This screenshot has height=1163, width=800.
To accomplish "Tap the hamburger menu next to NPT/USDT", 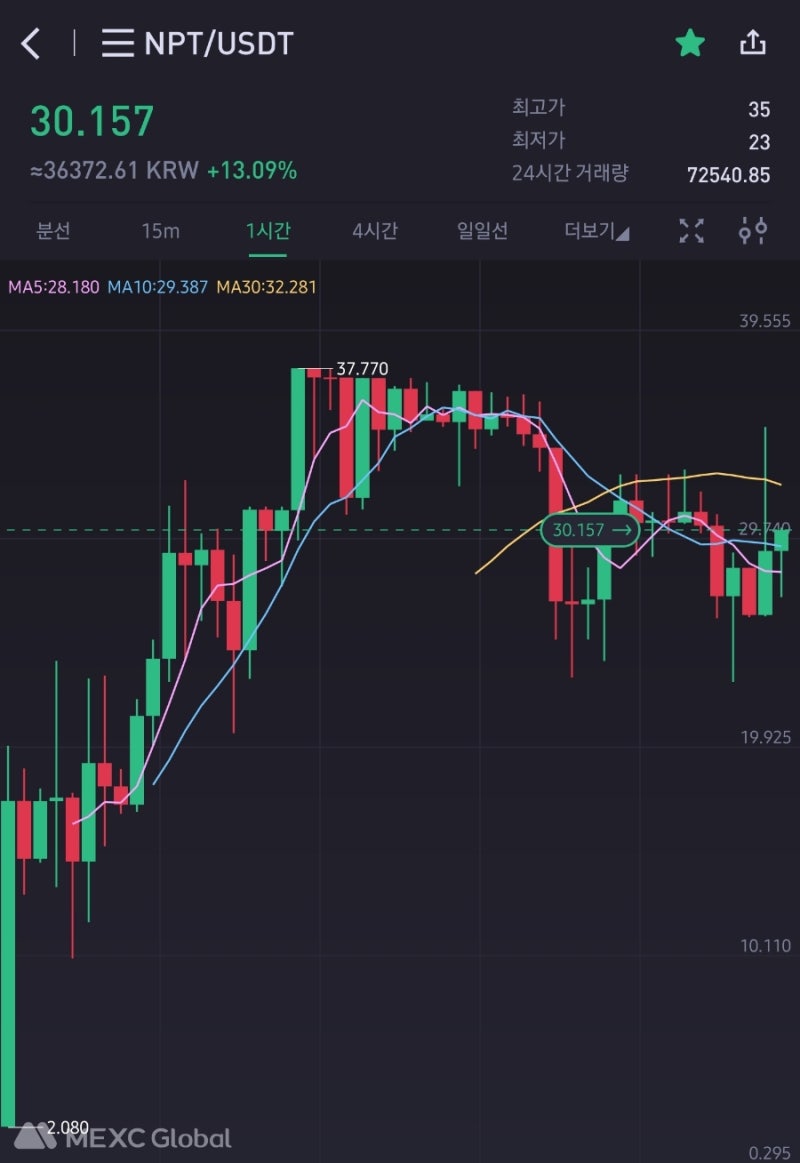I will [117, 43].
